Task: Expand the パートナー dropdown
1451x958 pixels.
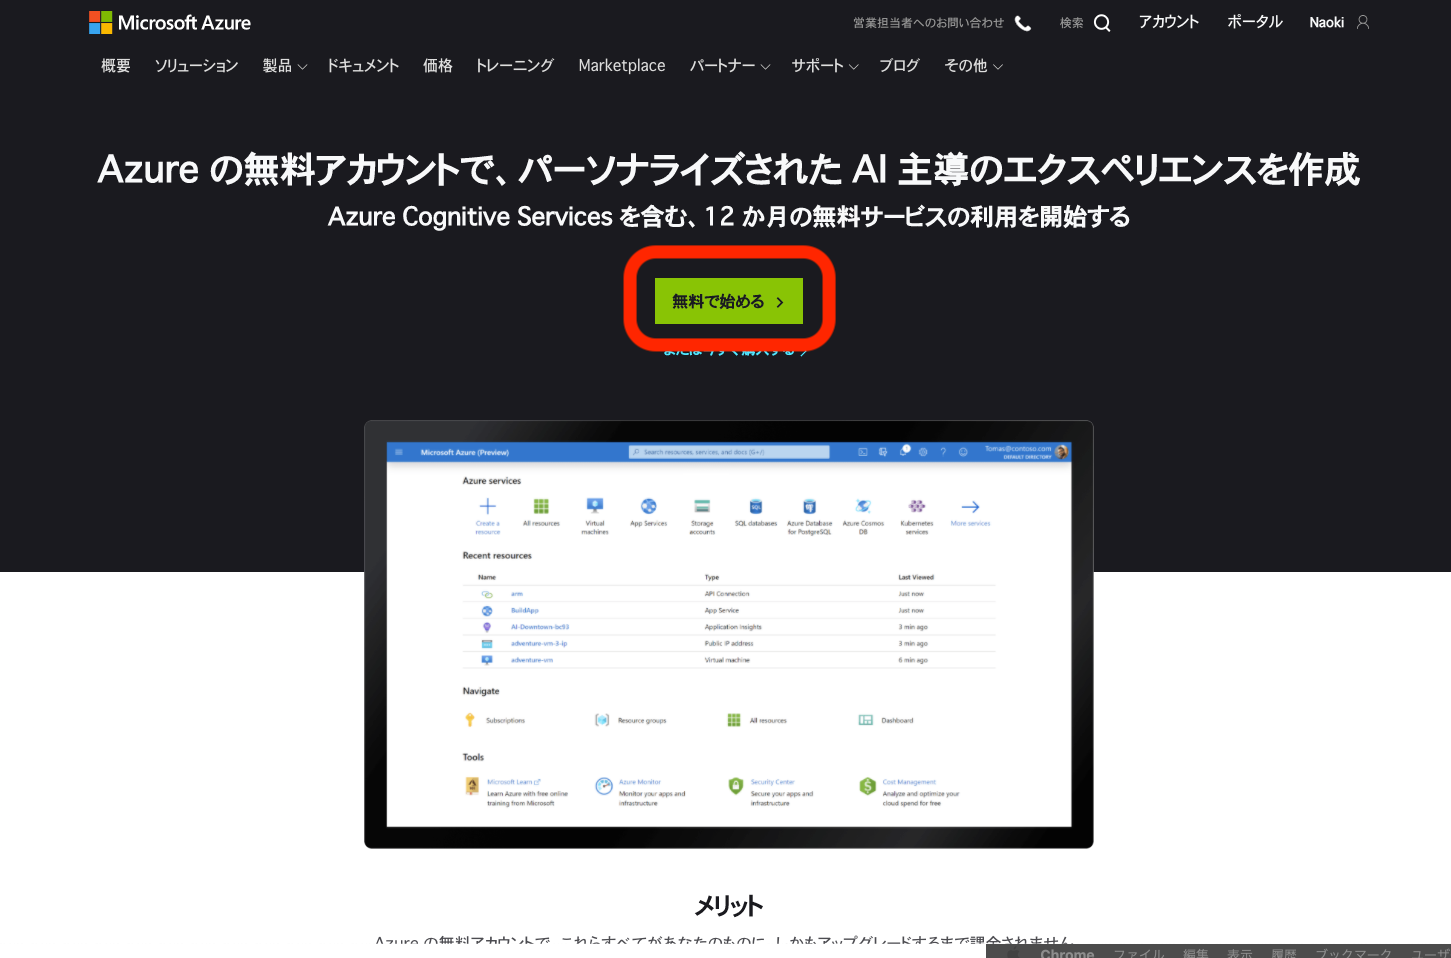Action: 729,65
